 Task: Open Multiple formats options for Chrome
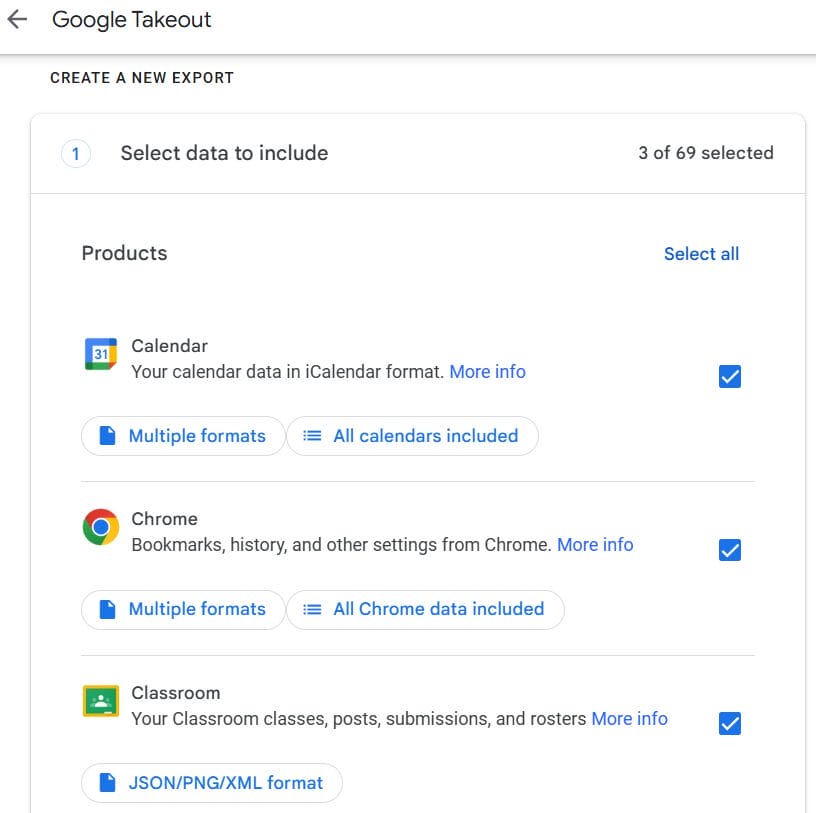point(181,609)
